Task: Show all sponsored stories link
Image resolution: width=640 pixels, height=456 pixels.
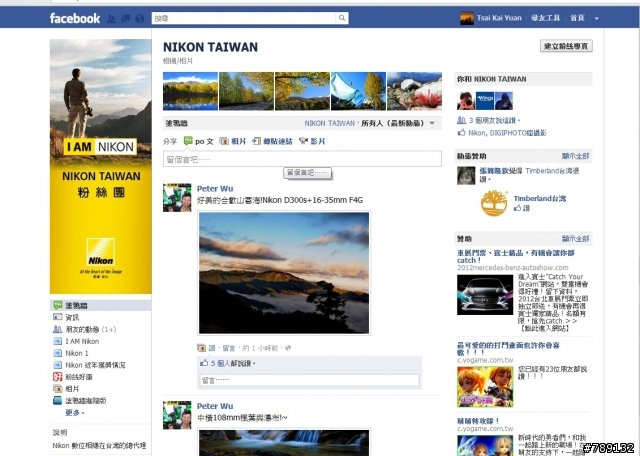Action: point(575,156)
